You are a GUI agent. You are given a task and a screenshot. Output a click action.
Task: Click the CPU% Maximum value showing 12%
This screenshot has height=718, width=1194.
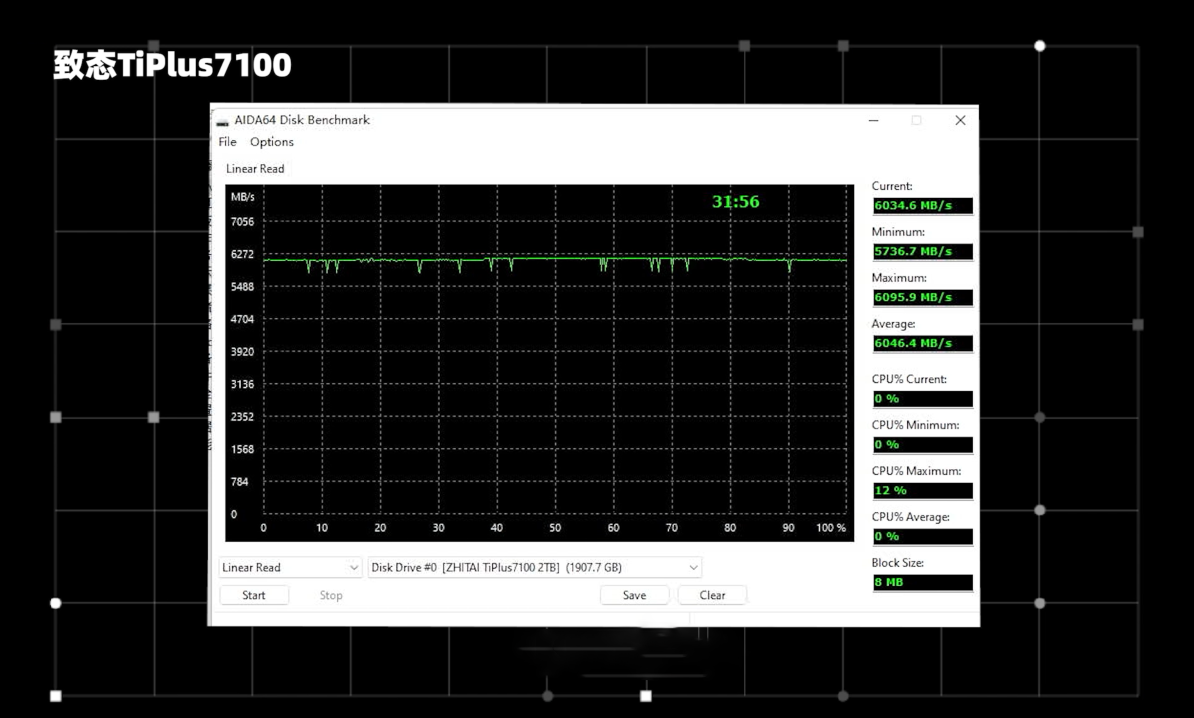click(922, 490)
